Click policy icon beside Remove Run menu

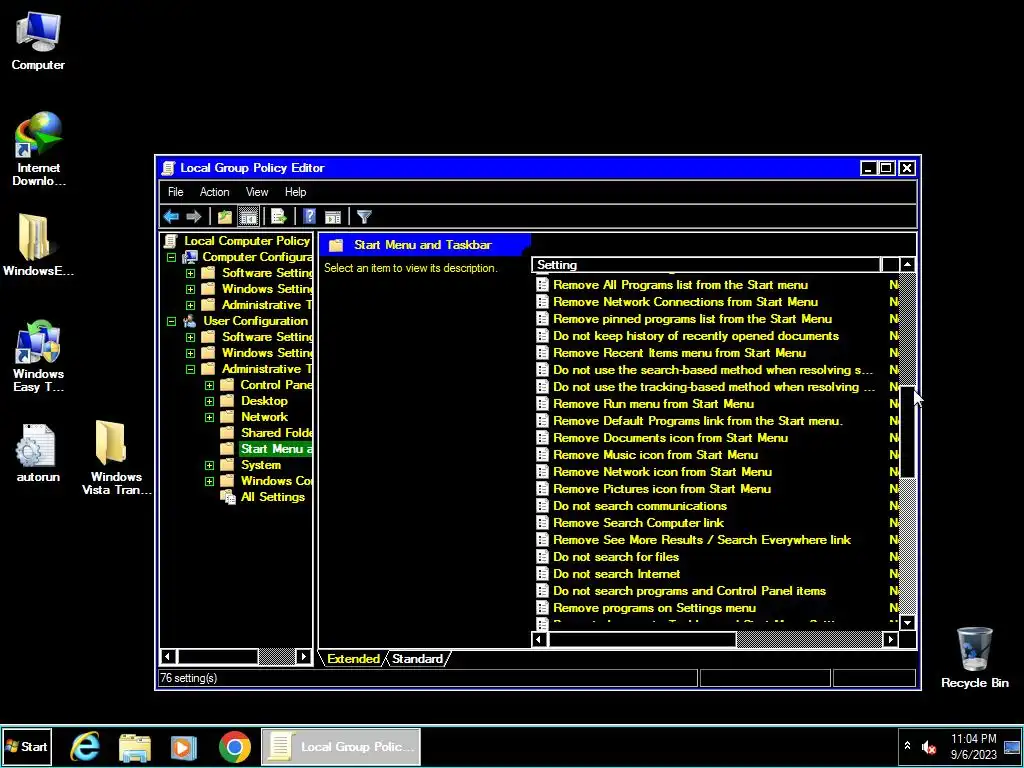coord(542,404)
